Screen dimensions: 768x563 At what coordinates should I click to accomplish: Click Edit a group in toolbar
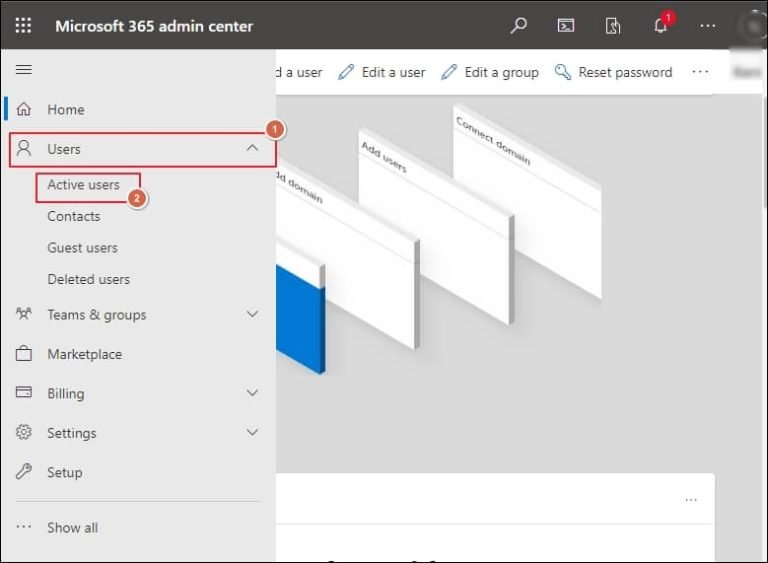tap(490, 72)
